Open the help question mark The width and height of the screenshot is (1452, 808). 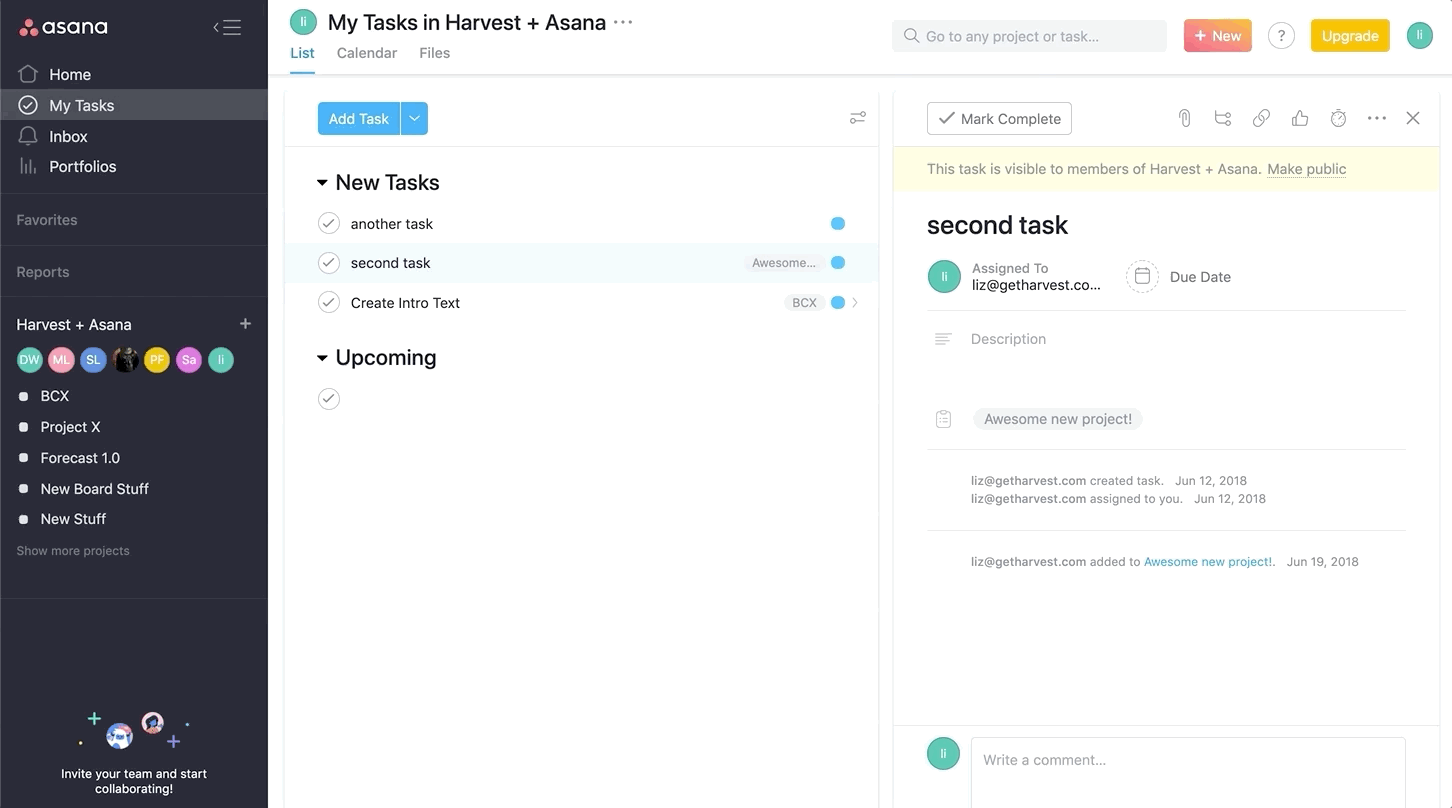1281,36
